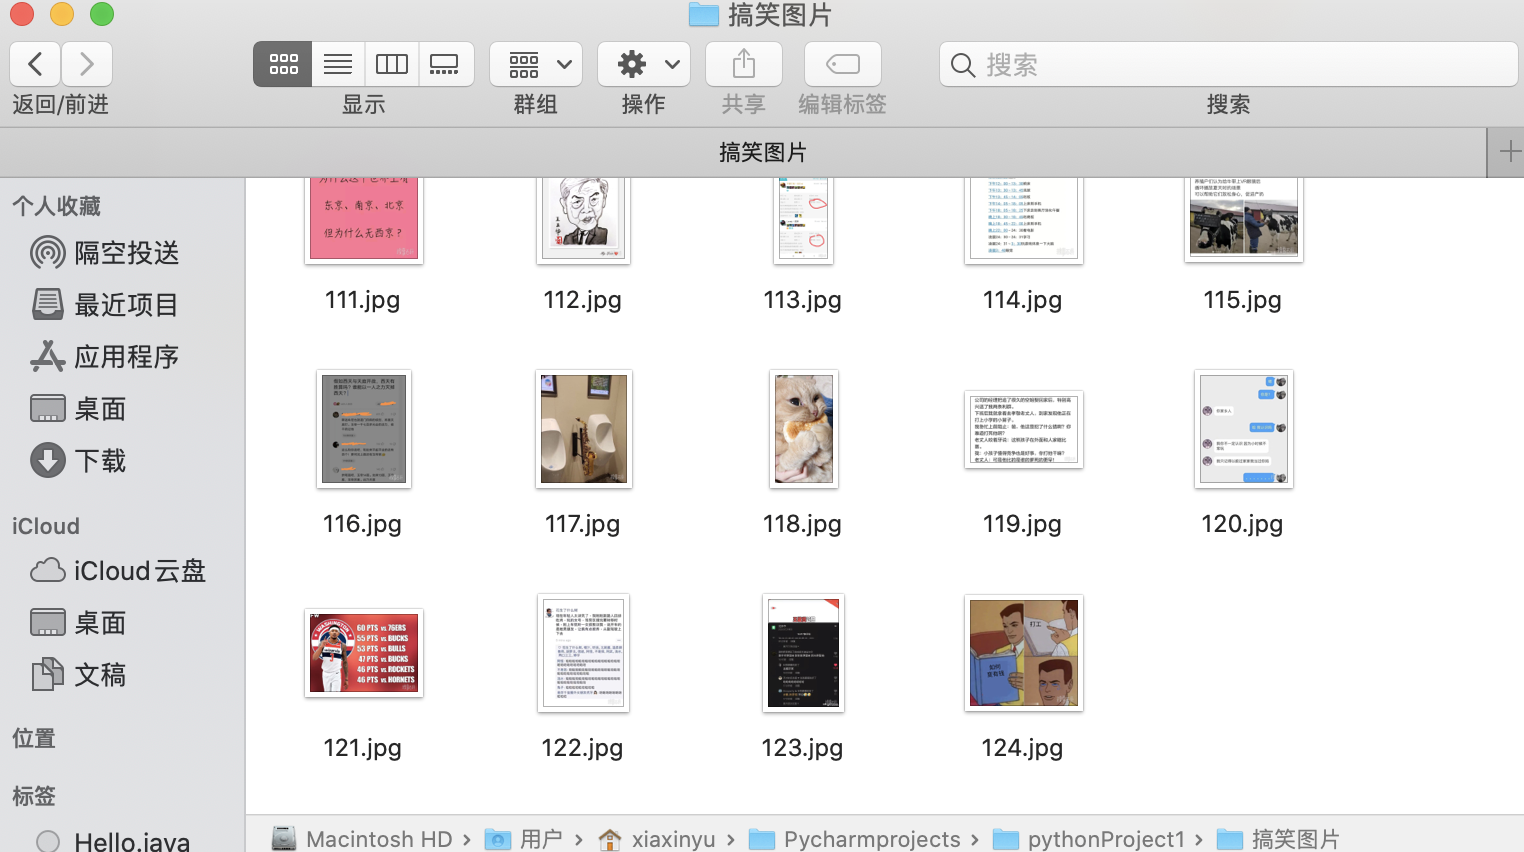Open the 共享 share menu
This screenshot has width=1524, height=852.
click(x=743, y=63)
